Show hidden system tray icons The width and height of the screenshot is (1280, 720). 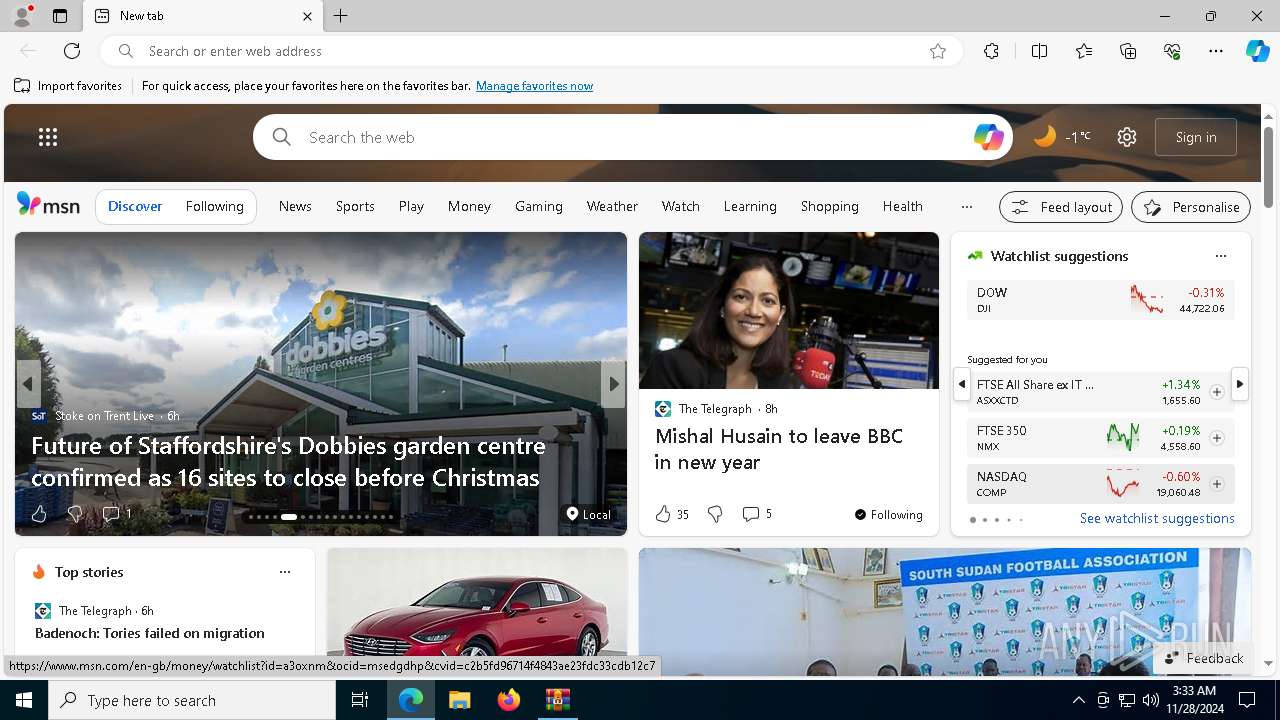click(x=1078, y=700)
